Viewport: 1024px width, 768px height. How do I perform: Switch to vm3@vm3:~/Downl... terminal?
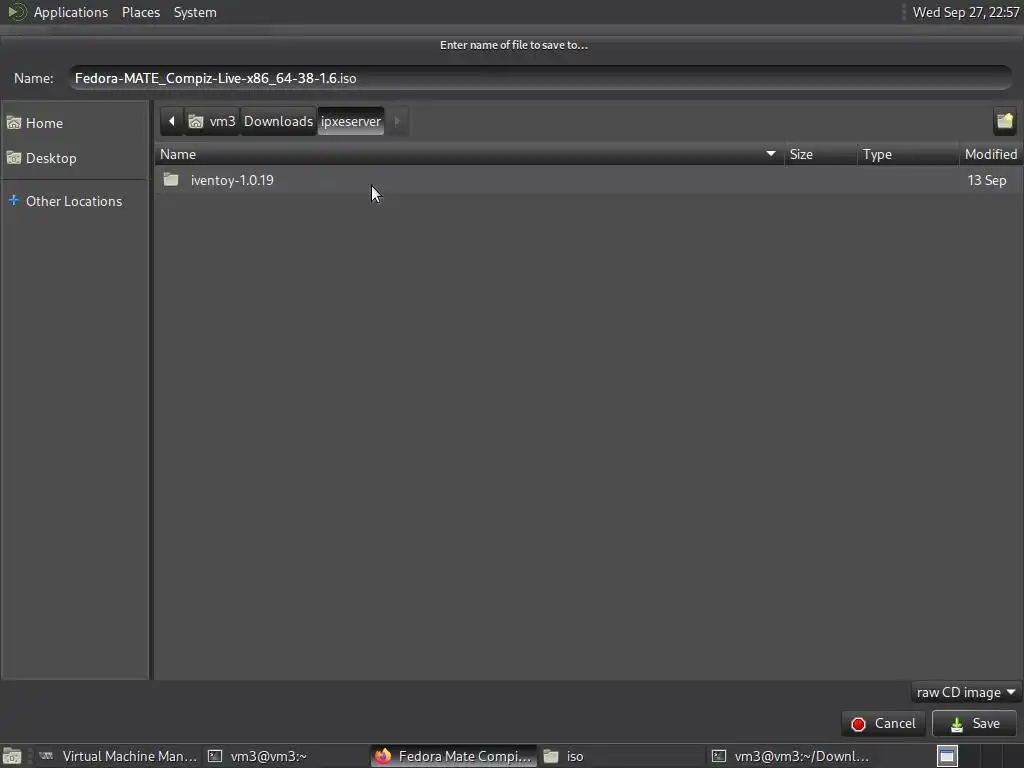(x=792, y=756)
